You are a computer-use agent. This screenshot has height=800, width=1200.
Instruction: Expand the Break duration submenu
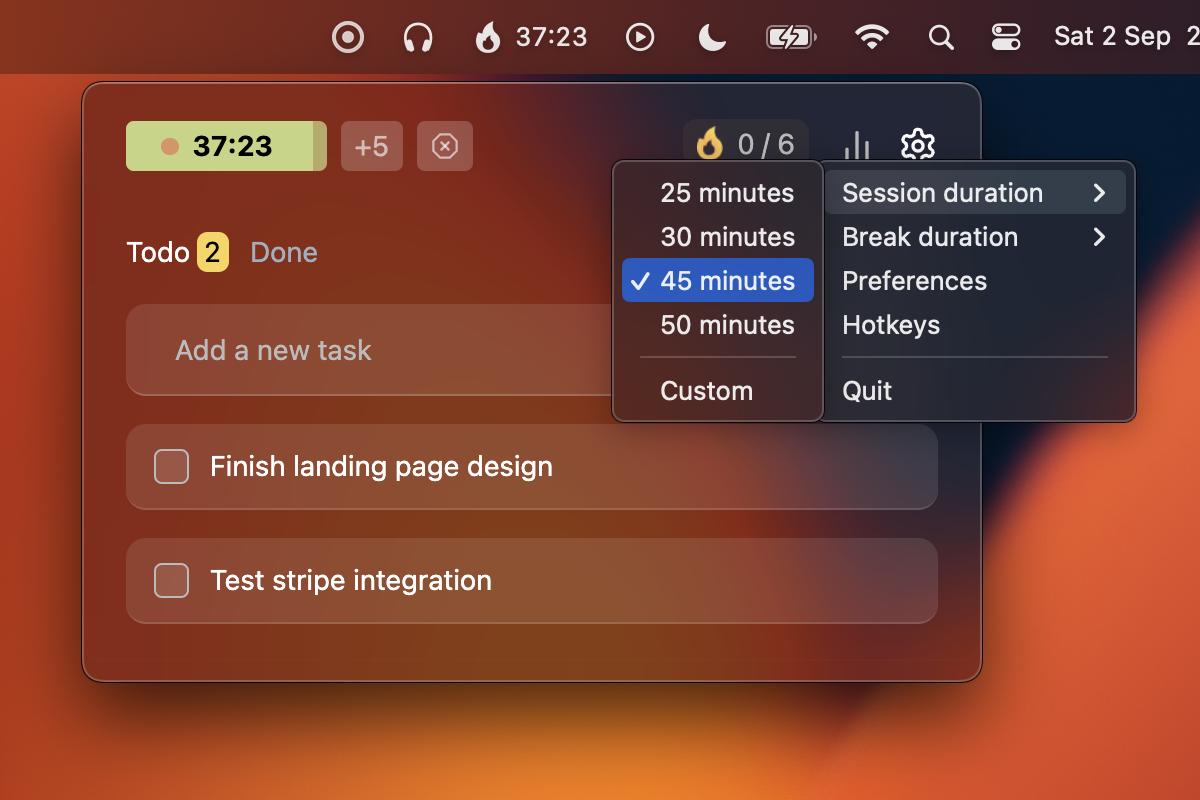[932, 237]
